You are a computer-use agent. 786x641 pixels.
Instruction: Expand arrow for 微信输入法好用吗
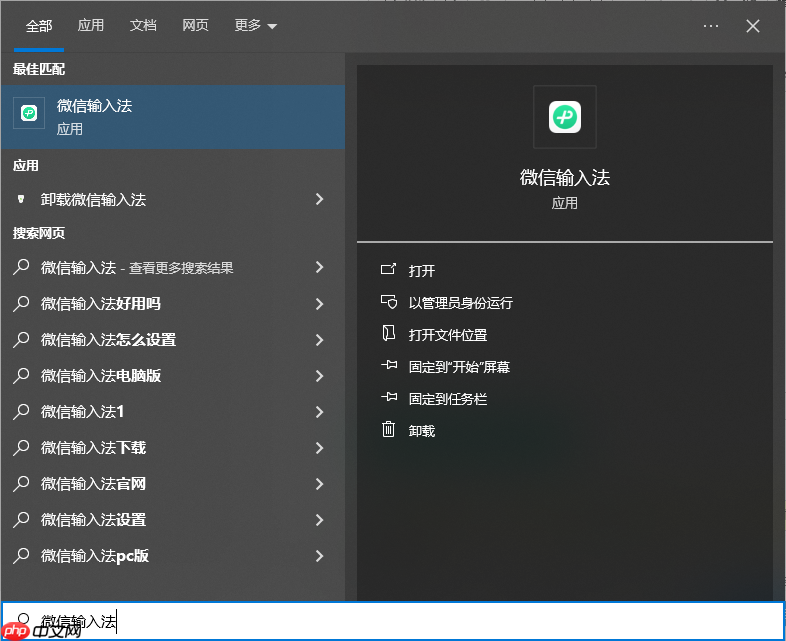coord(320,304)
